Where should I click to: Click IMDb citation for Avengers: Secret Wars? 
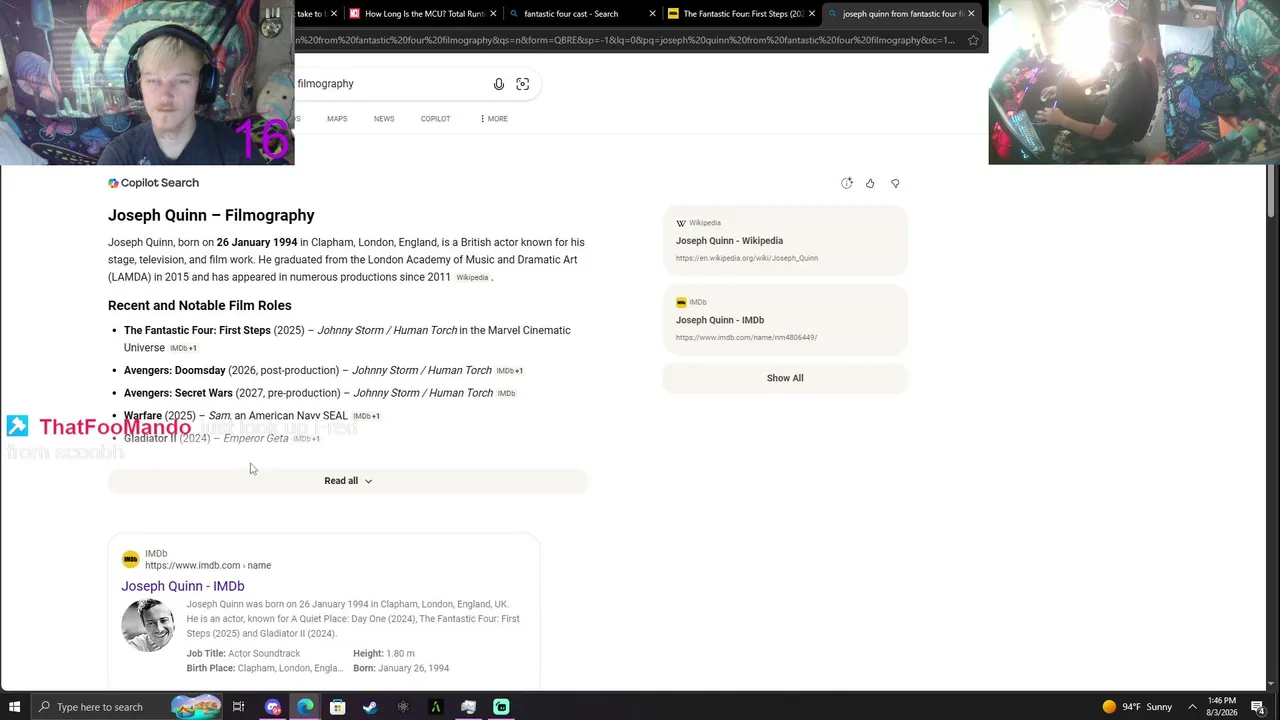coord(506,394)
